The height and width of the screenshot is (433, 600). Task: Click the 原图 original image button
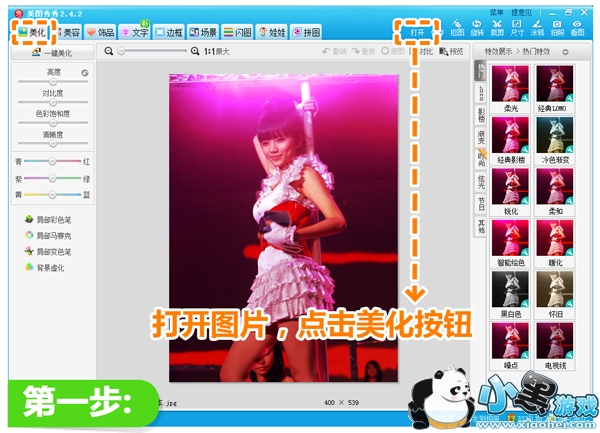(393, 51)
